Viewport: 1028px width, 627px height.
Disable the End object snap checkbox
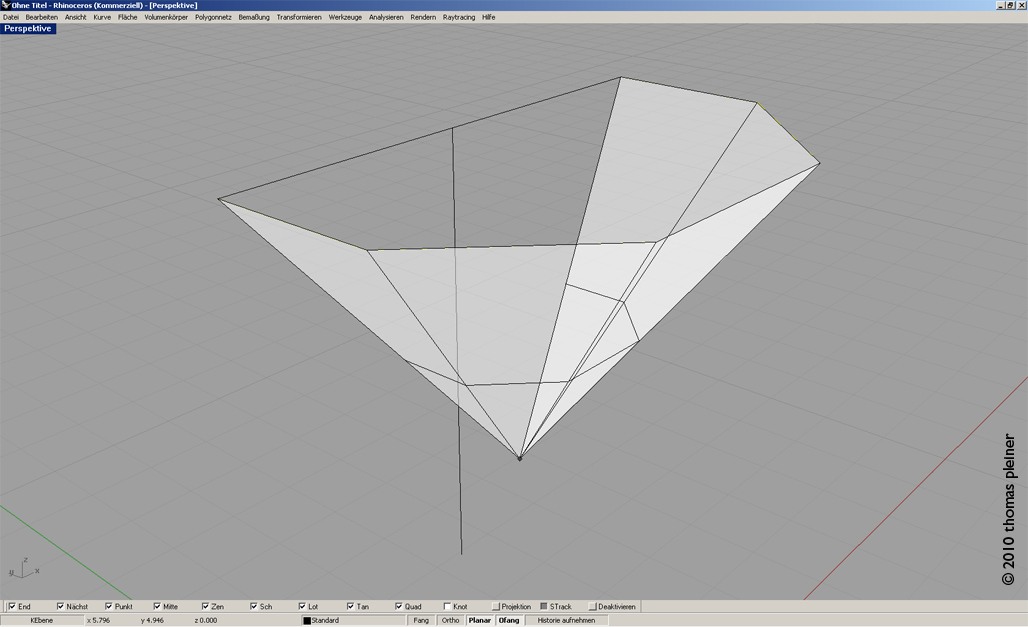click(x=12, y=606)
